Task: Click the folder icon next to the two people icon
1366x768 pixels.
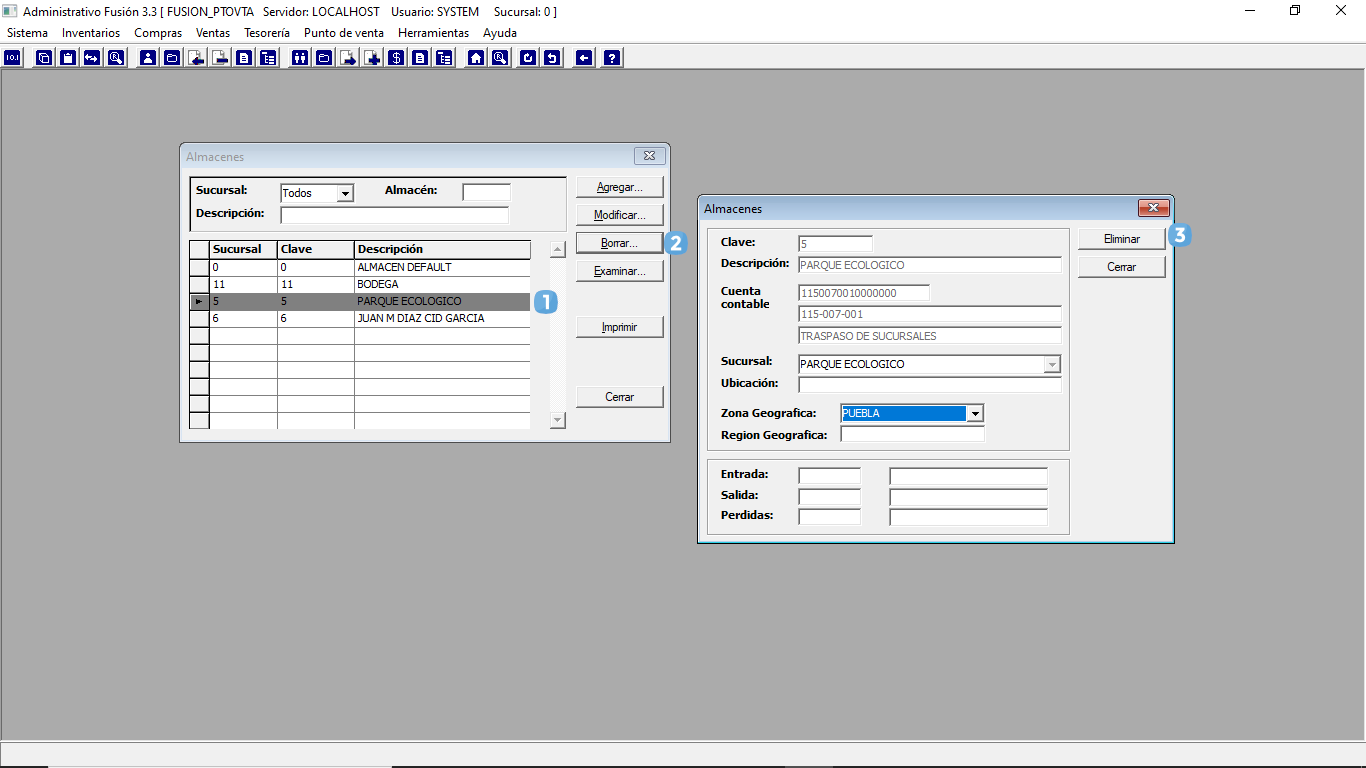Action: 323,58
